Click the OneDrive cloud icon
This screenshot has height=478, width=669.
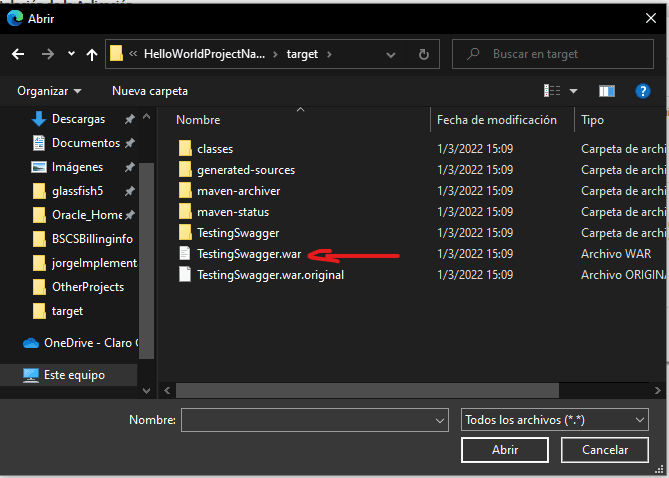coord(31,343)
